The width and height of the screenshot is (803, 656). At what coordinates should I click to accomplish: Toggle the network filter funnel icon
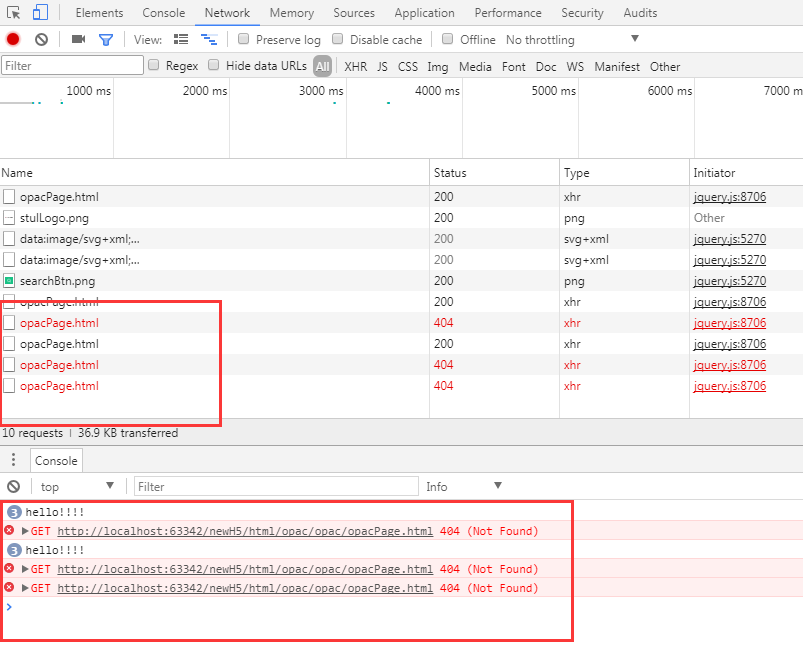[x=106, y=39]
